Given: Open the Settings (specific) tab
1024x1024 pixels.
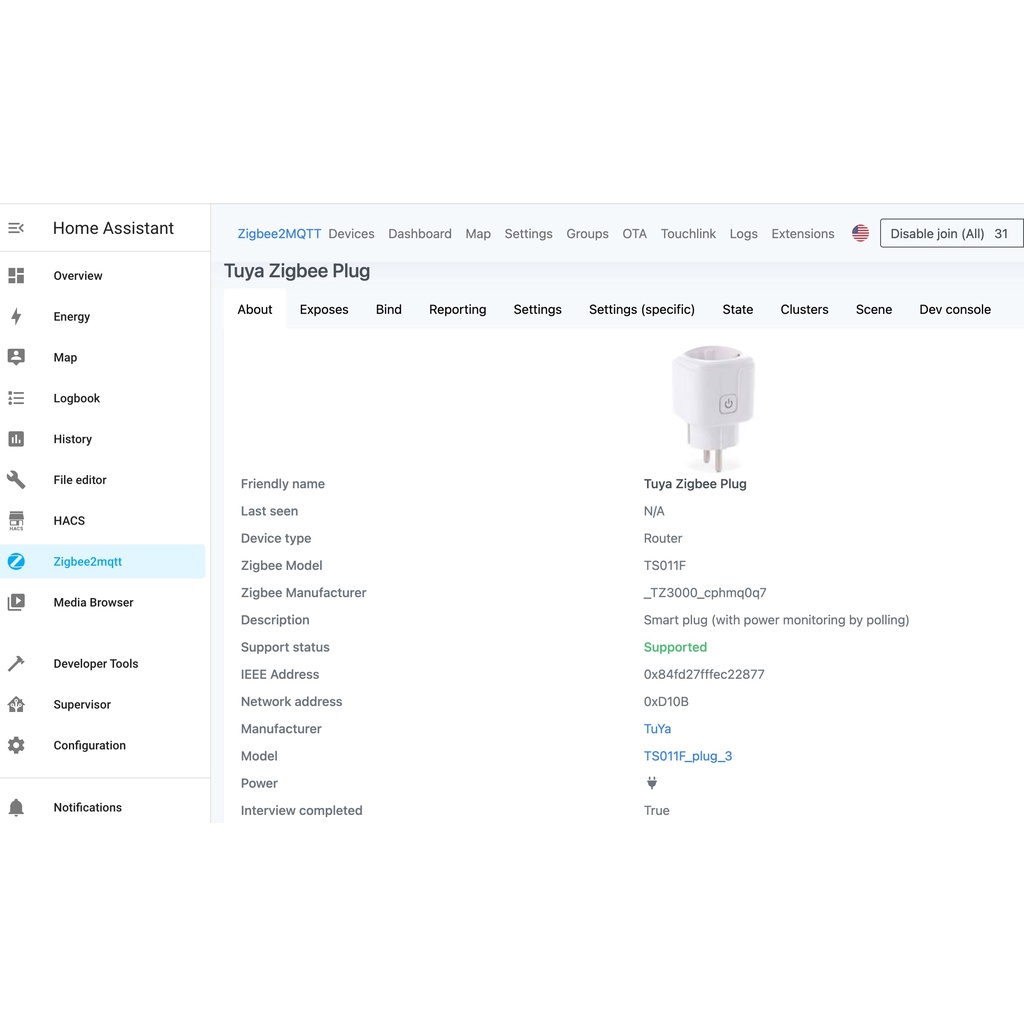Looking at the screenshot, I should 641,310.
